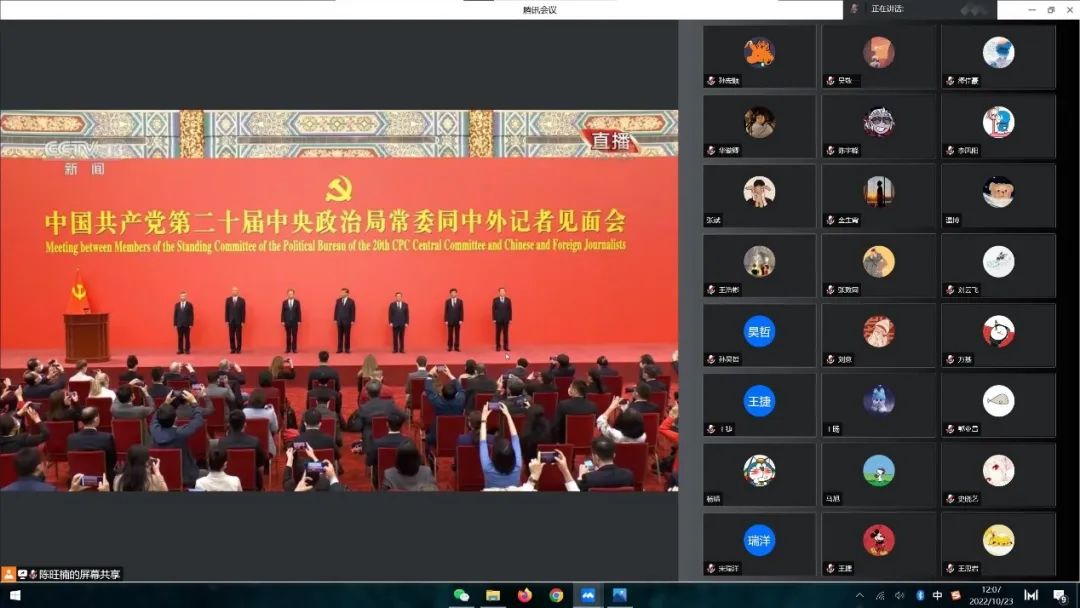
Task: Open File Explorer in the taskbar
Action: pyautogui.click(x=493, y=595)
